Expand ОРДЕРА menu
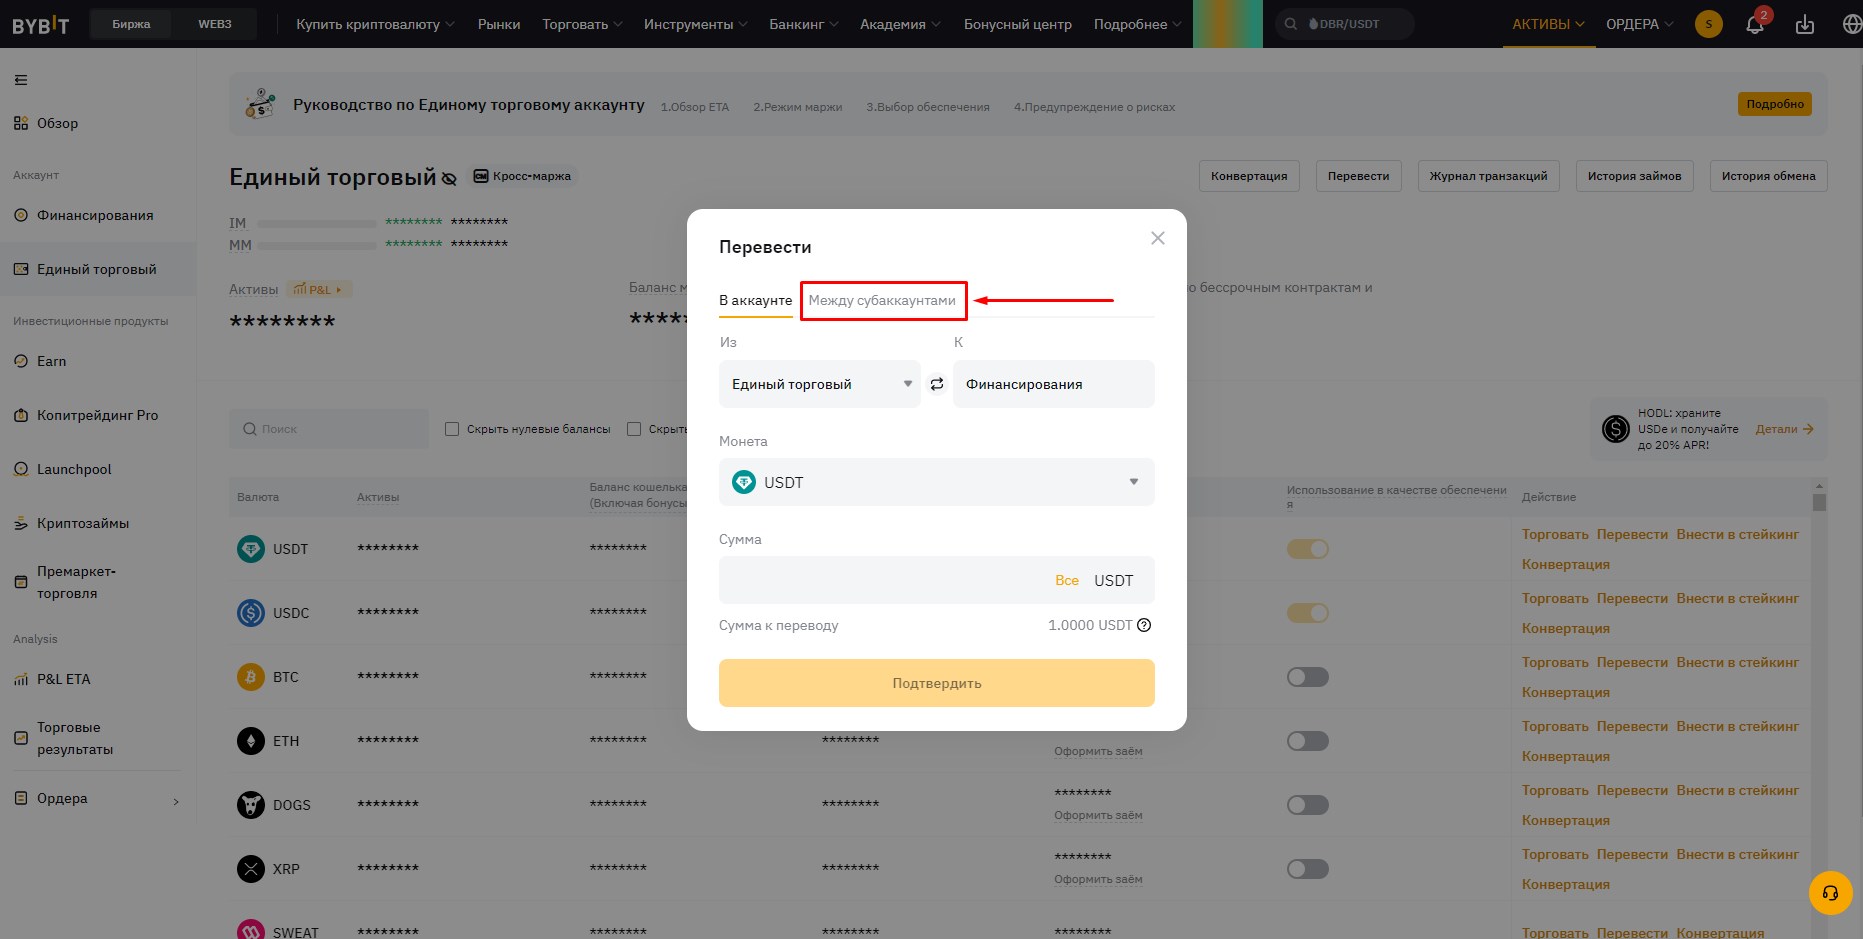1863x939 pixels. tap(1640, 24)
